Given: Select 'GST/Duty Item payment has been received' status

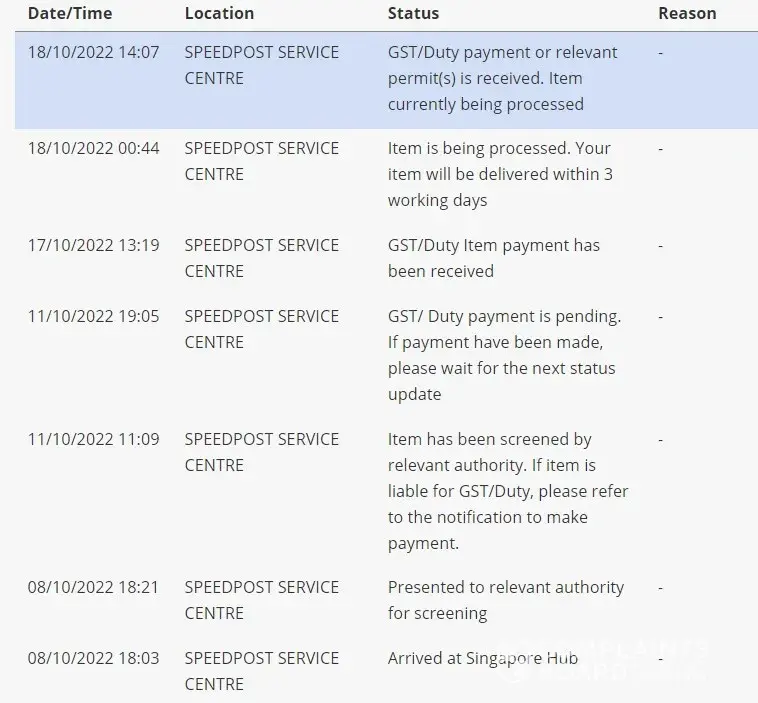Looking at the screenshot, I should [493, 258].
